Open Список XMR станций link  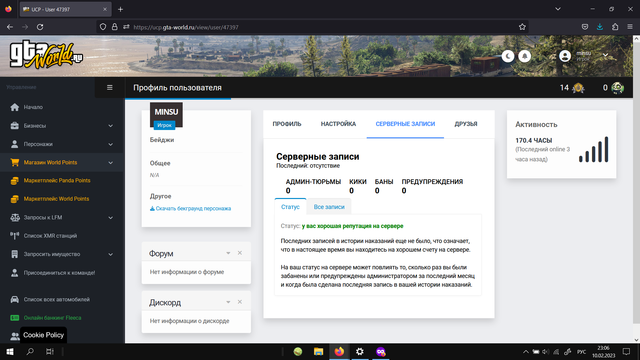[50, 236]
